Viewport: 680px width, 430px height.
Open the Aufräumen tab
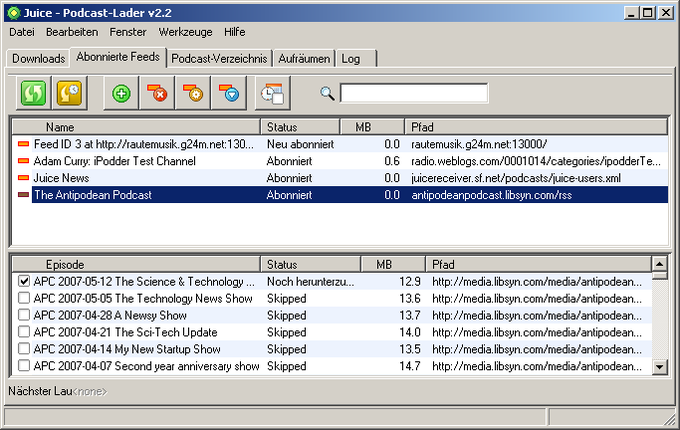click(304, 59)
